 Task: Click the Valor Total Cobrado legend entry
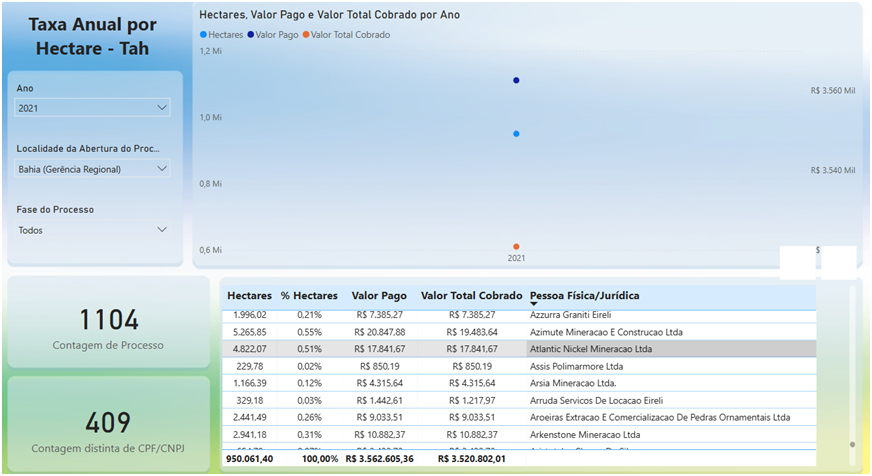pyautogui.click(x=349, y=35)
